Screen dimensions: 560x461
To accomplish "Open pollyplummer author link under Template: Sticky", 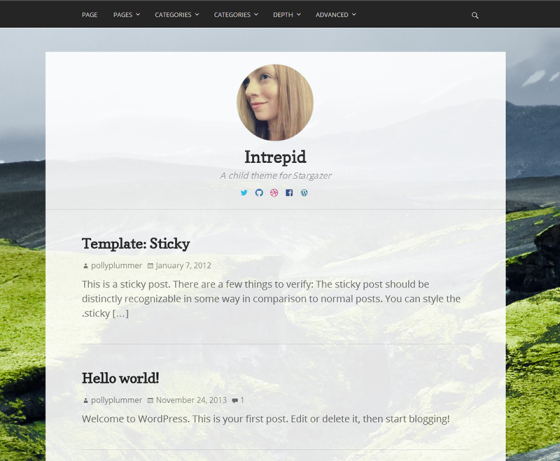I will (116, 266).
